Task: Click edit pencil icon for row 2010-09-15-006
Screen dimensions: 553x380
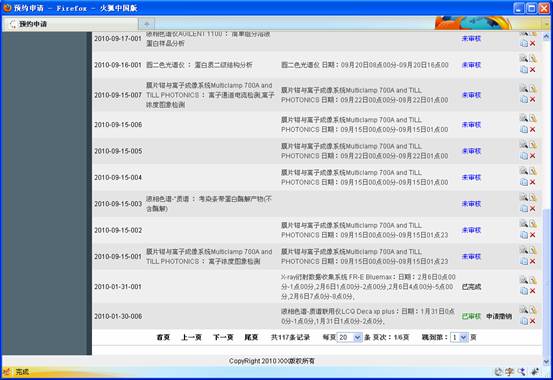Action: (x=533, y=118)
